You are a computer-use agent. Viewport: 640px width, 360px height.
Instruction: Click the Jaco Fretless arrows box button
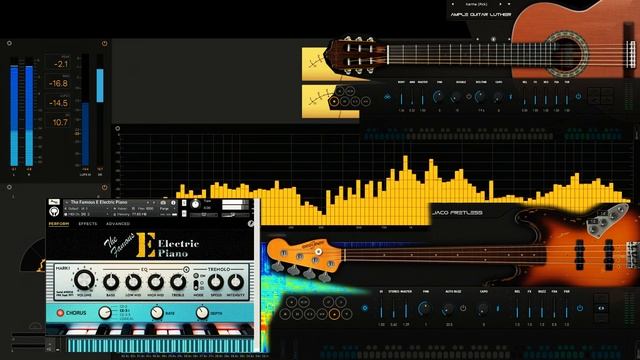[x=601, y=308]
